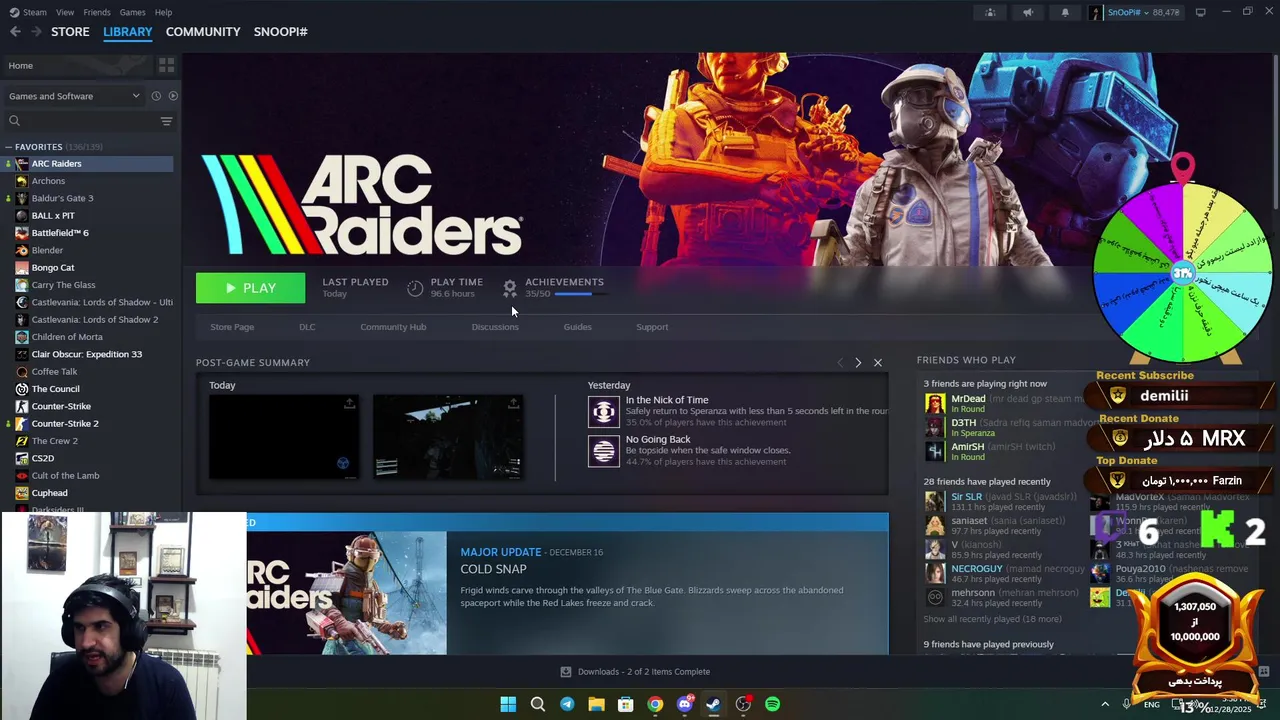Go forward with the right arrow button

[x=36, y=32]
